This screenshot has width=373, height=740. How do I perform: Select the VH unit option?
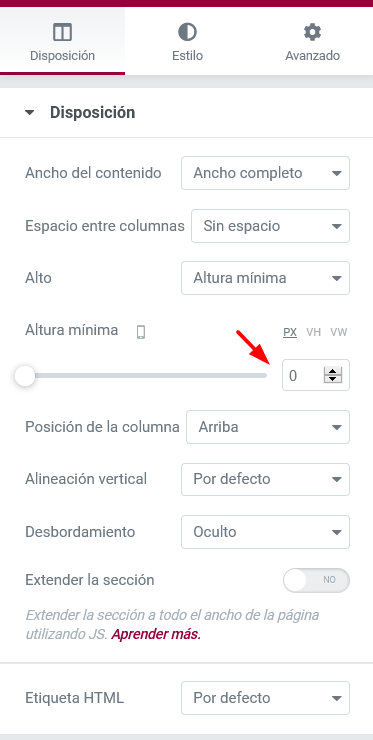(314, 332)
